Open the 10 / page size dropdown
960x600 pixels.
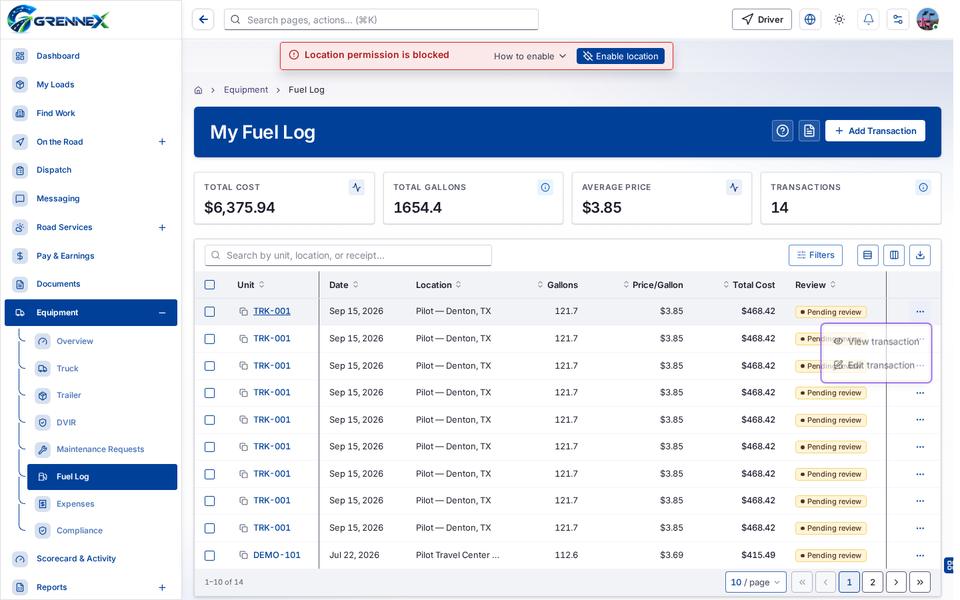(x=755, y=582)
